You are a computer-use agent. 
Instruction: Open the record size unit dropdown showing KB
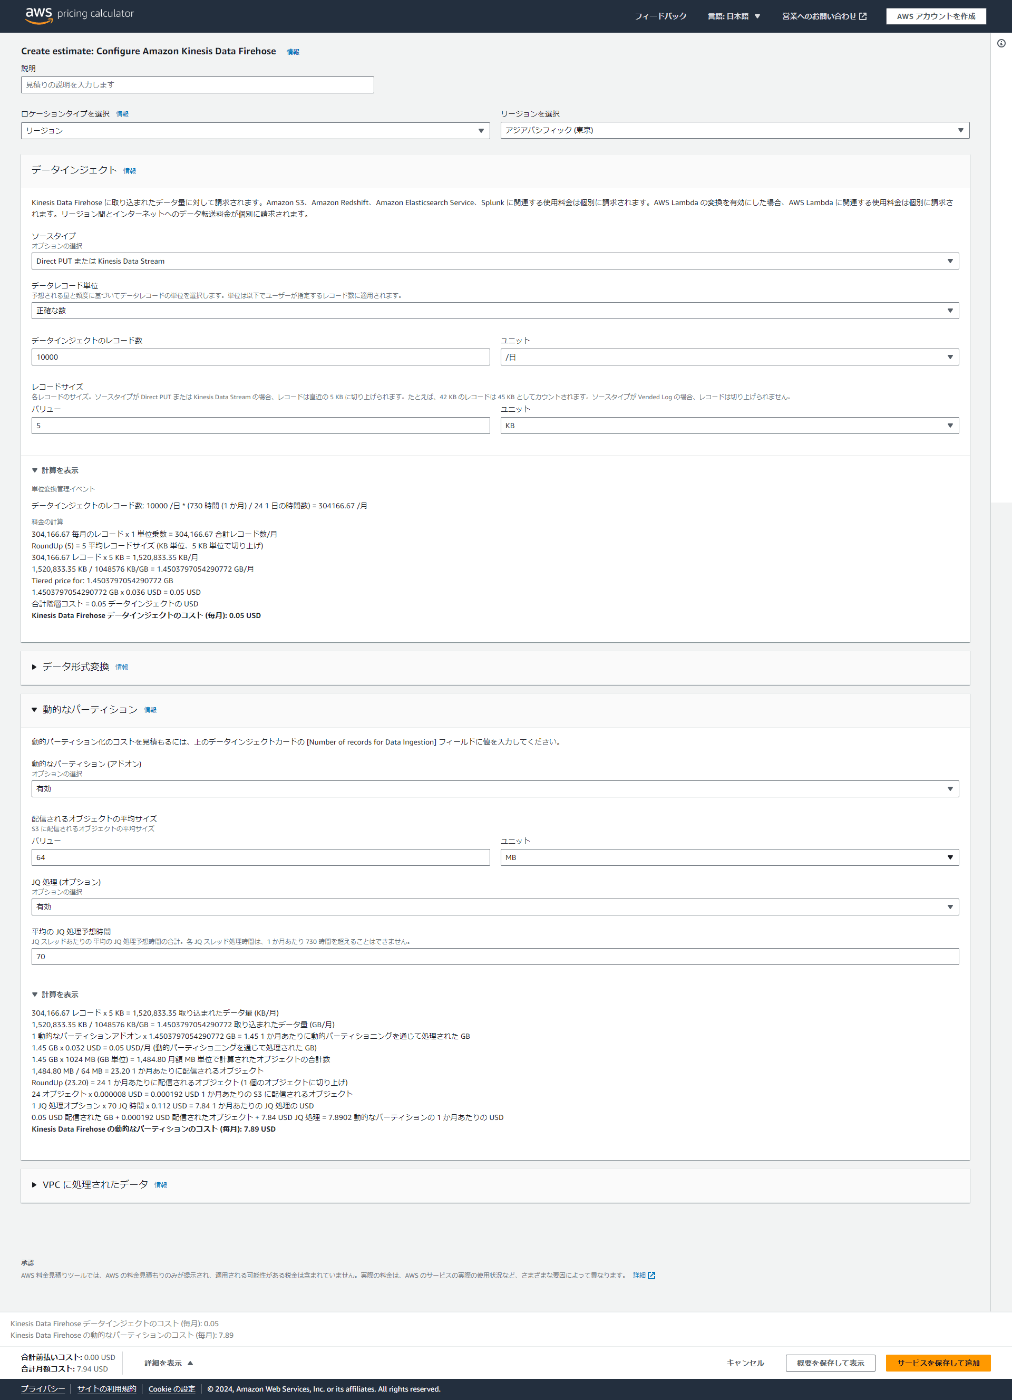730,426
